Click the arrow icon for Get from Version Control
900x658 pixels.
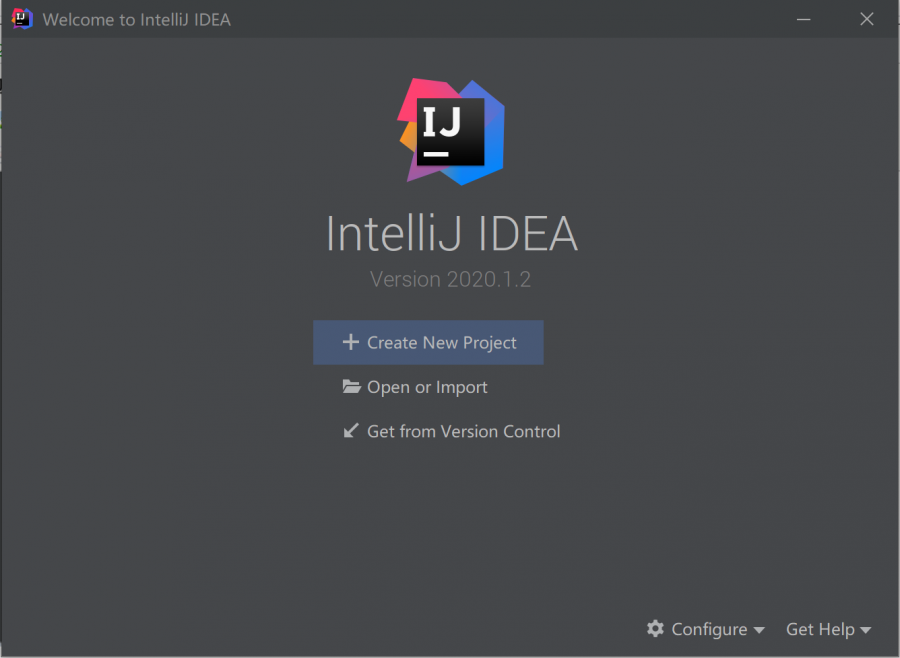351,431
